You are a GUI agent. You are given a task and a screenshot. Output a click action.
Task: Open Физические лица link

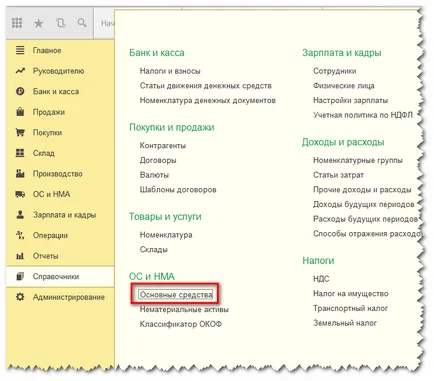[x=344, y=86]
